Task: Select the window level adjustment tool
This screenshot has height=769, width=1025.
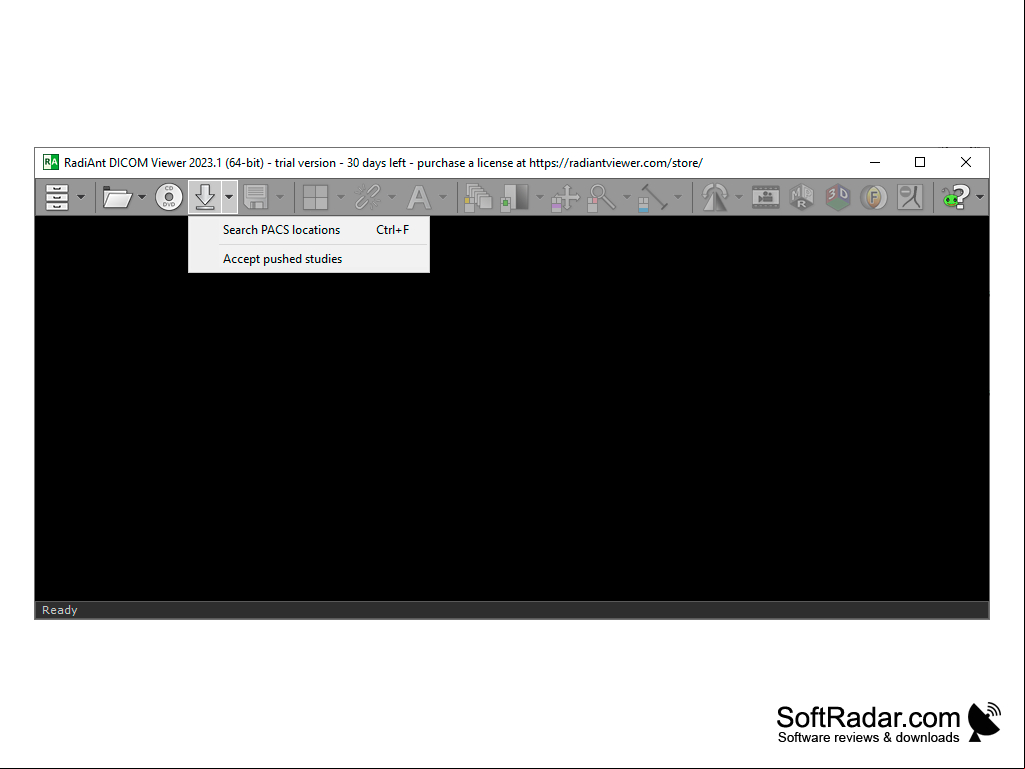Action: click(515, 197)
